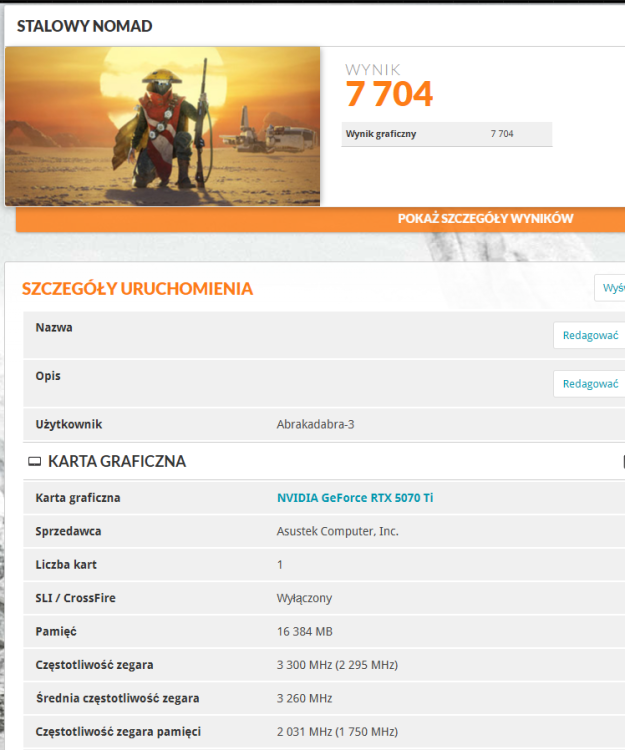Click the Użytkownik label
The height and width of the screenshot is (750, 625).
point(69,424)
